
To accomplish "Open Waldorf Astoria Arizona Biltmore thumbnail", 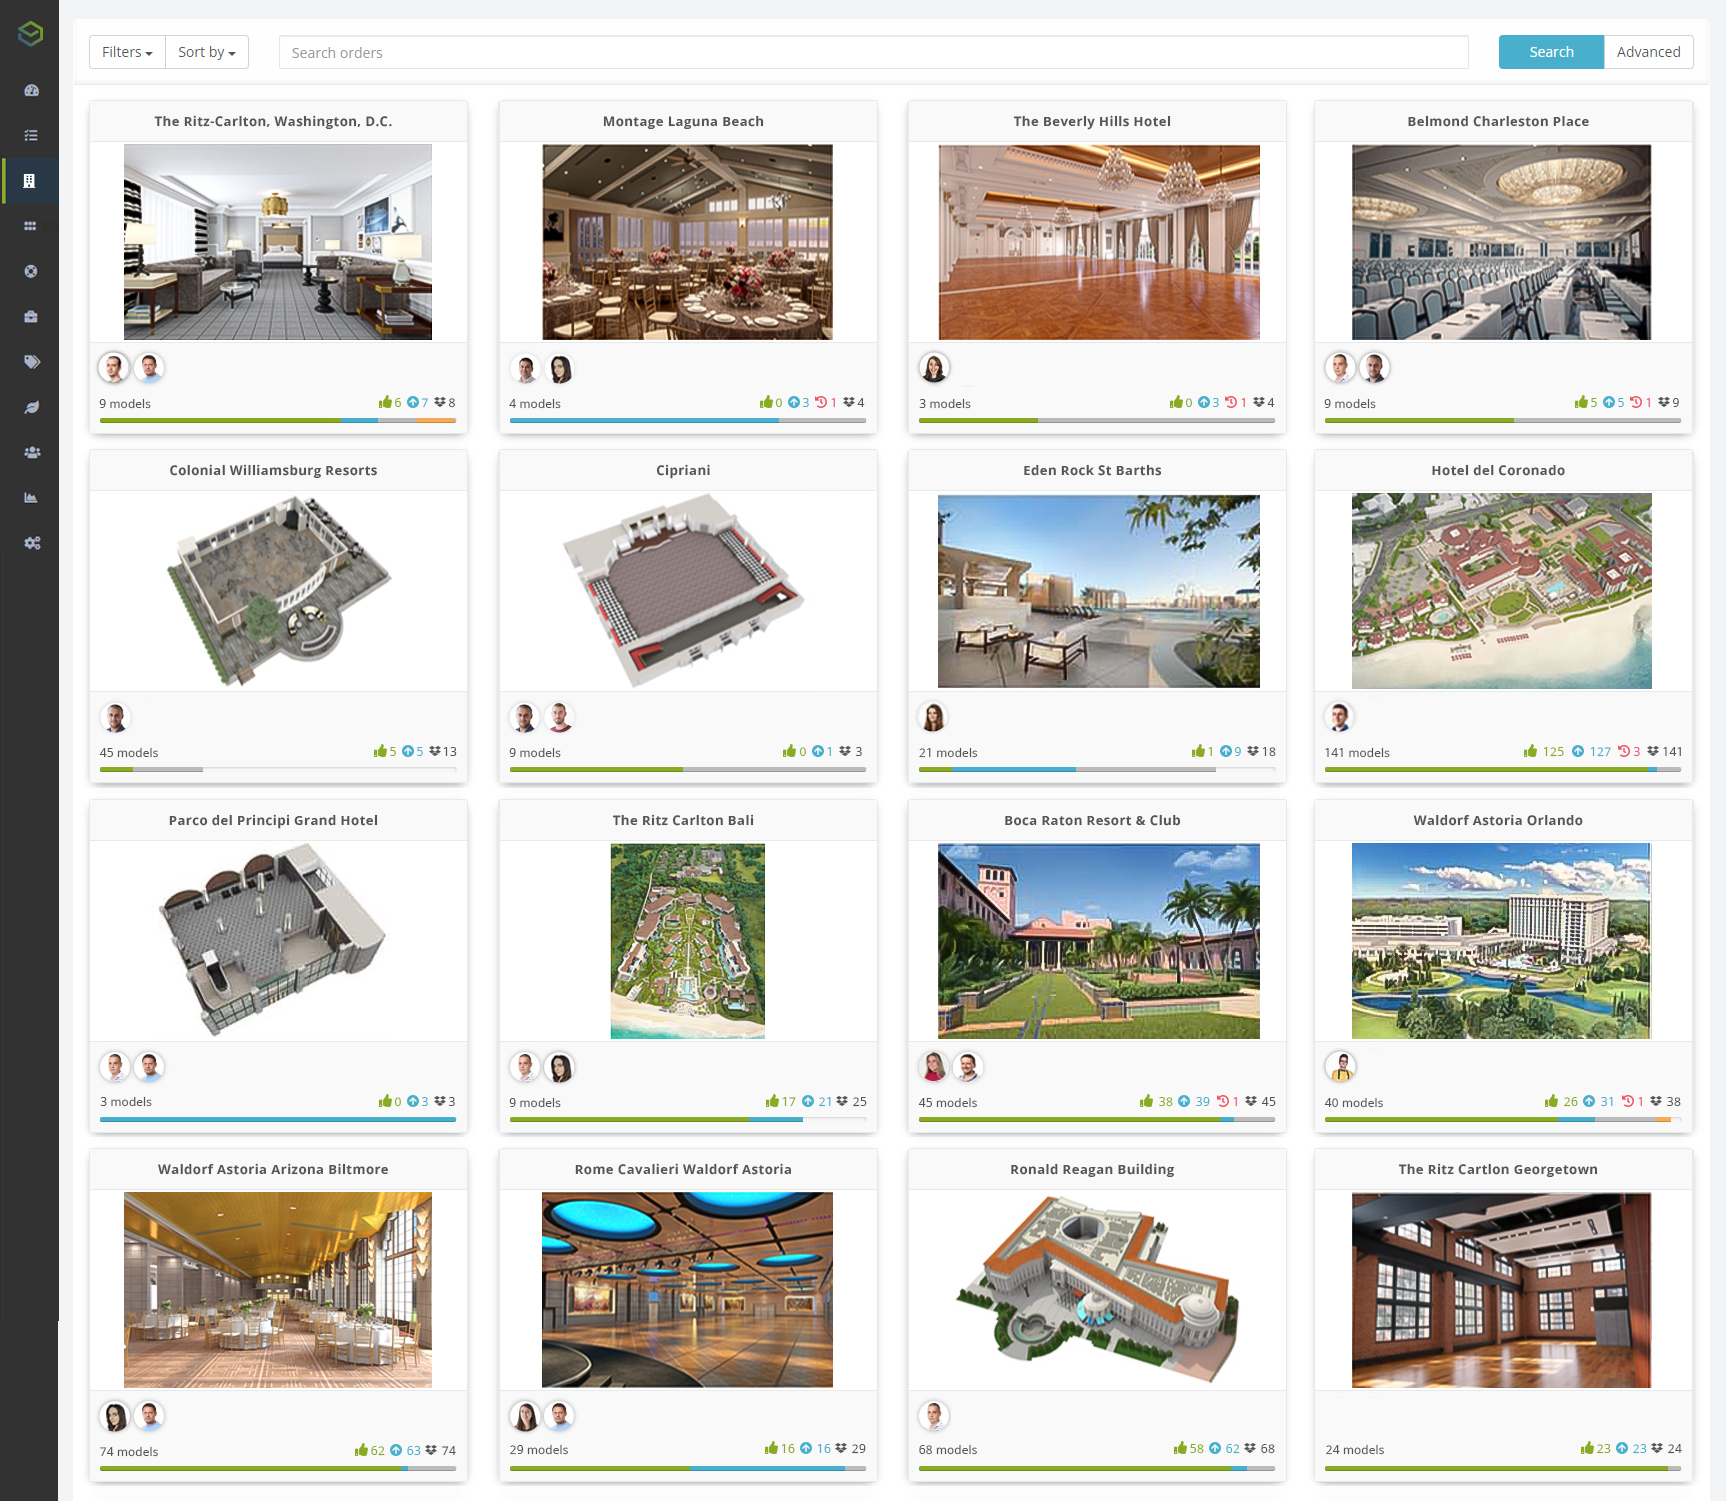I will pos(278,1290).
